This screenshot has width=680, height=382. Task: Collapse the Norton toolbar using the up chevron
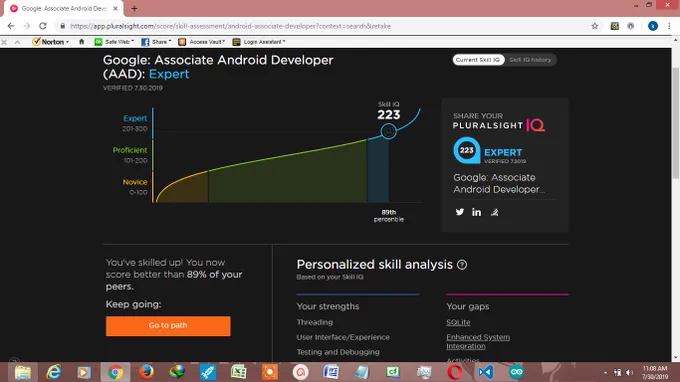17,42
